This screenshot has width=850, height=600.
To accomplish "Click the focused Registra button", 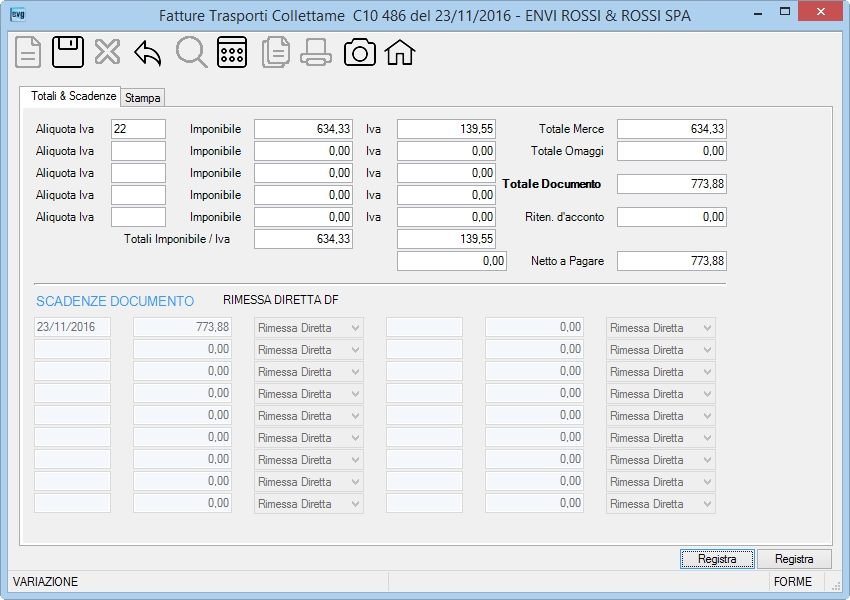I will [x=717, y=559].
